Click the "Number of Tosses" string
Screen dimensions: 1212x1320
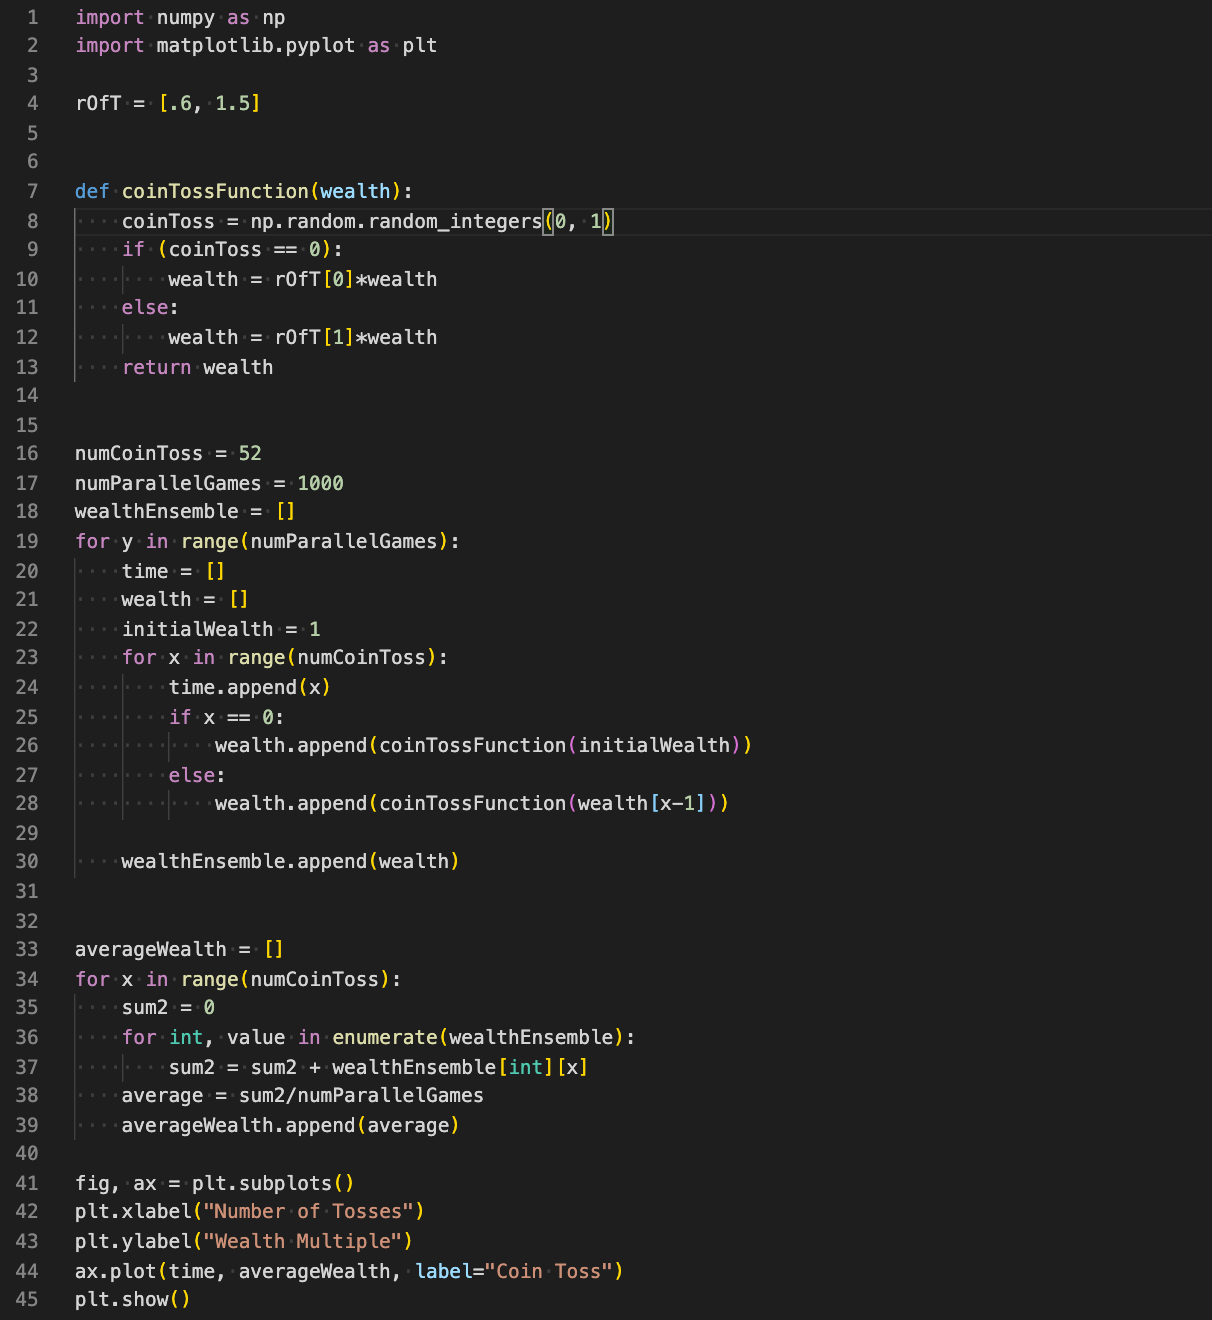(x=308, y=1211)
